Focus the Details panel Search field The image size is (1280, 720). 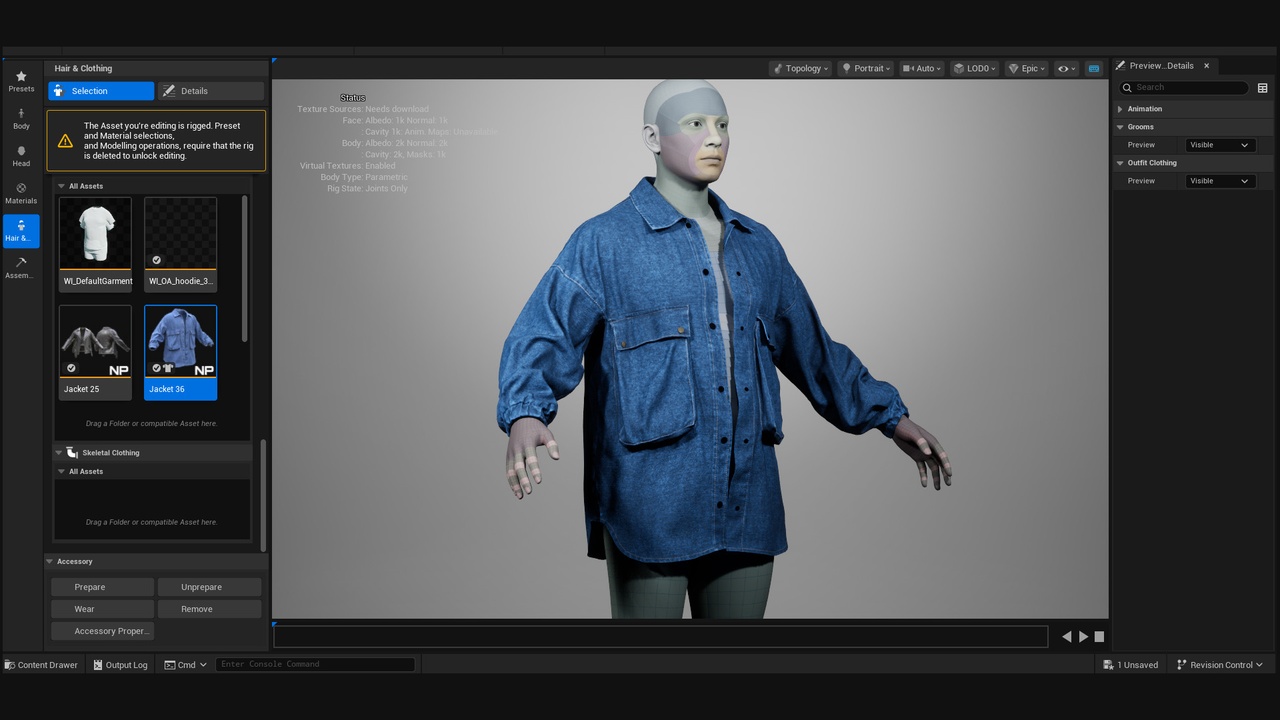(1184, 87)
